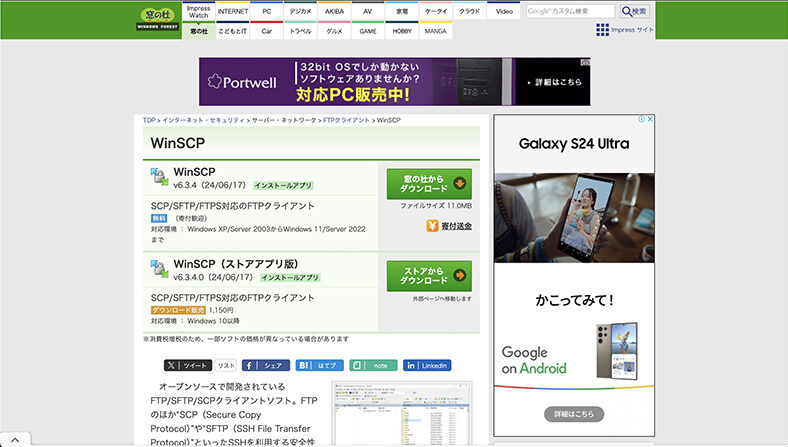Open the ケータイ category tab
Screen dimensions: 788x447
coord(436,11)
